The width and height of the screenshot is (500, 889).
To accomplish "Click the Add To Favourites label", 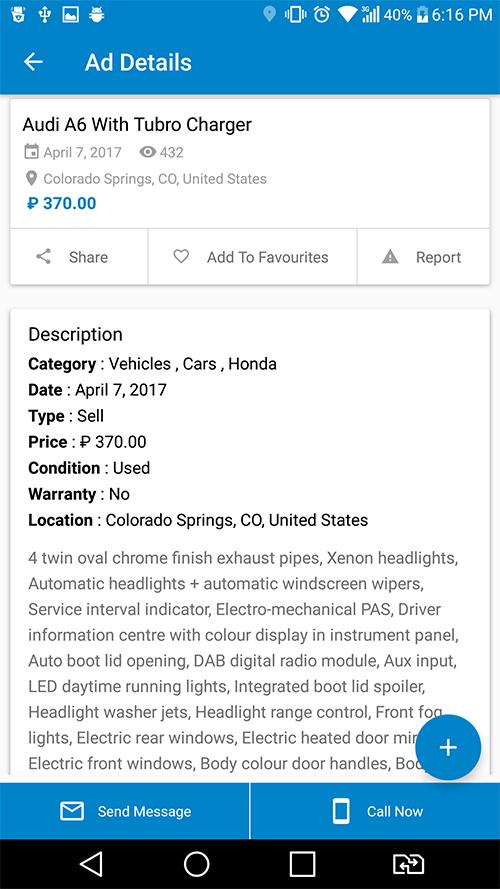I will pyautogui.click(x=268, y=257).
